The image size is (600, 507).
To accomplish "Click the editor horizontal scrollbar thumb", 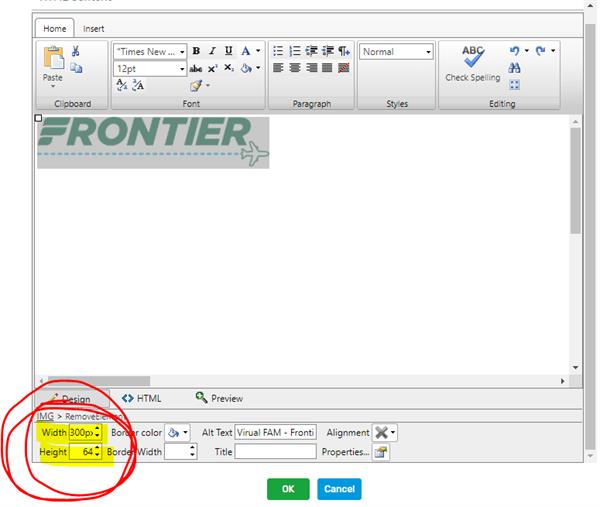I will pos(99,381).
